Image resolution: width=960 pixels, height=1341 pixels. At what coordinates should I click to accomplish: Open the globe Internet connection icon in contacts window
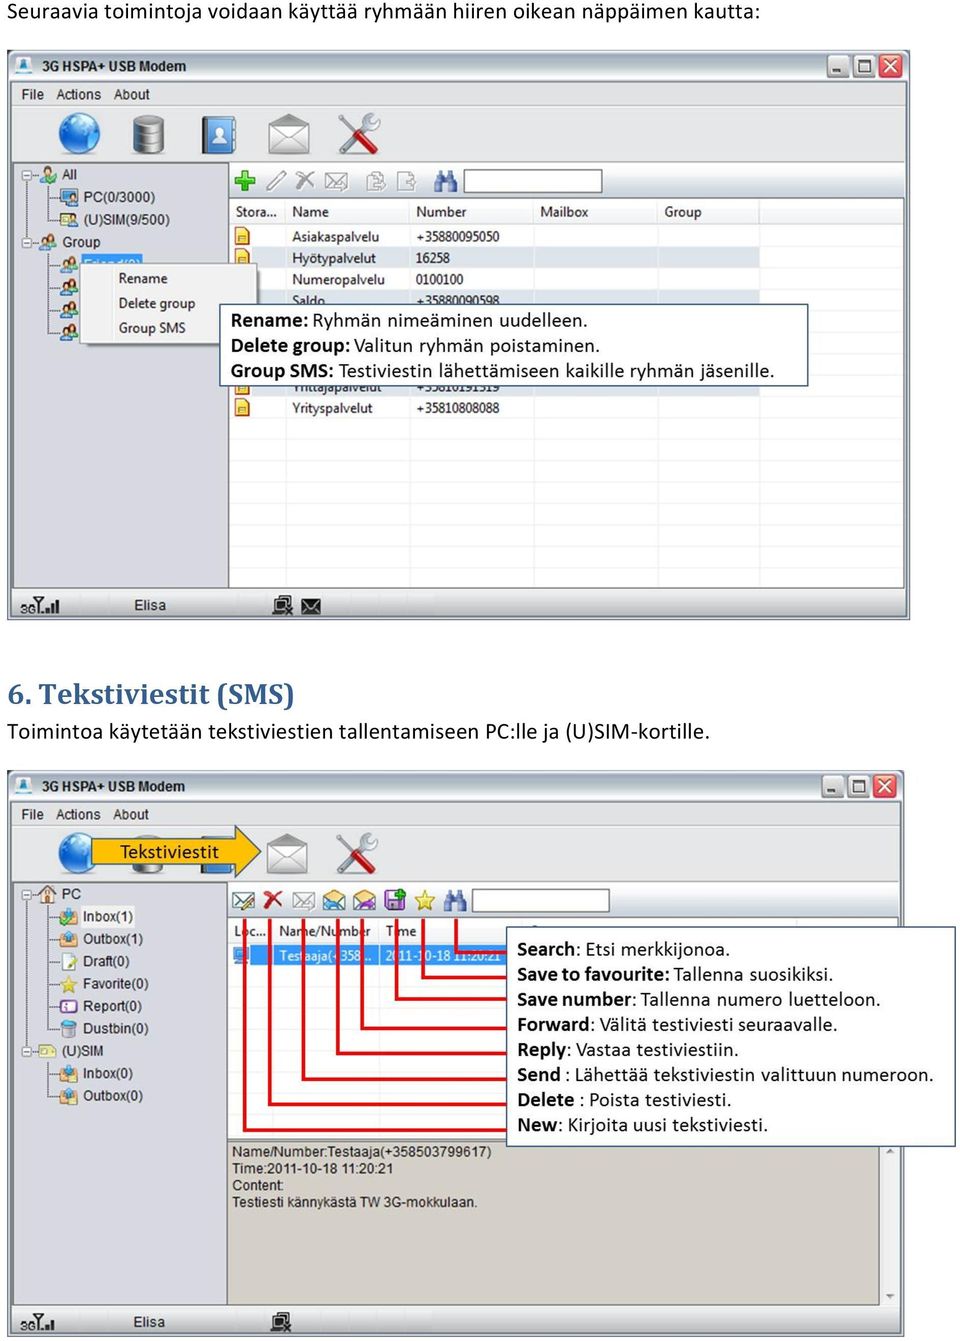pyautogui.click(x=79, y=134)
